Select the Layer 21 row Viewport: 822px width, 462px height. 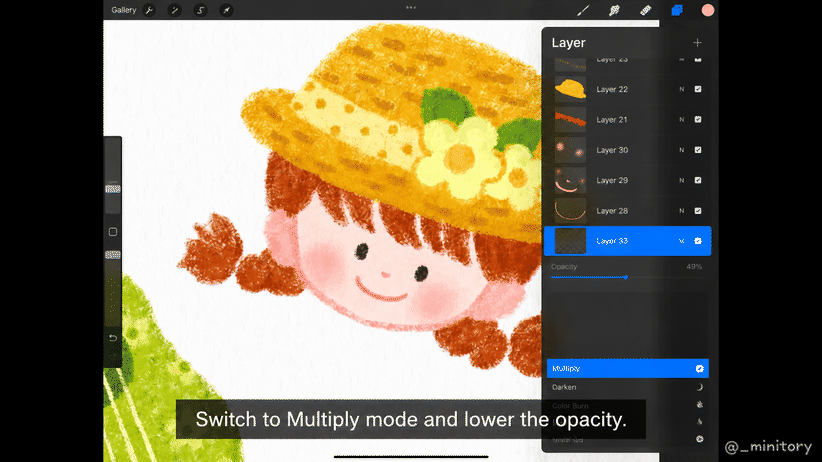(628, 120)
